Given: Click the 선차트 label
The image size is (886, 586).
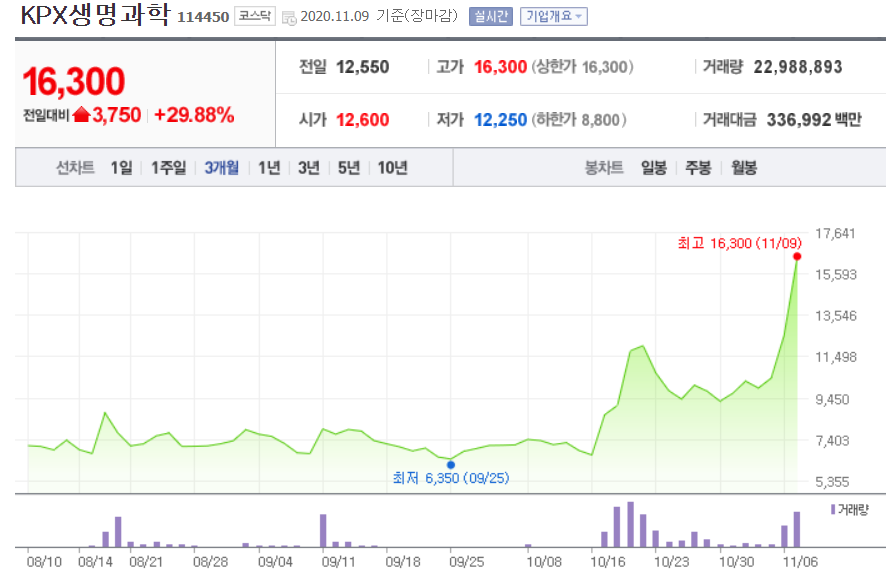Looking at the screenshot, I should click(x=75, y=168).
